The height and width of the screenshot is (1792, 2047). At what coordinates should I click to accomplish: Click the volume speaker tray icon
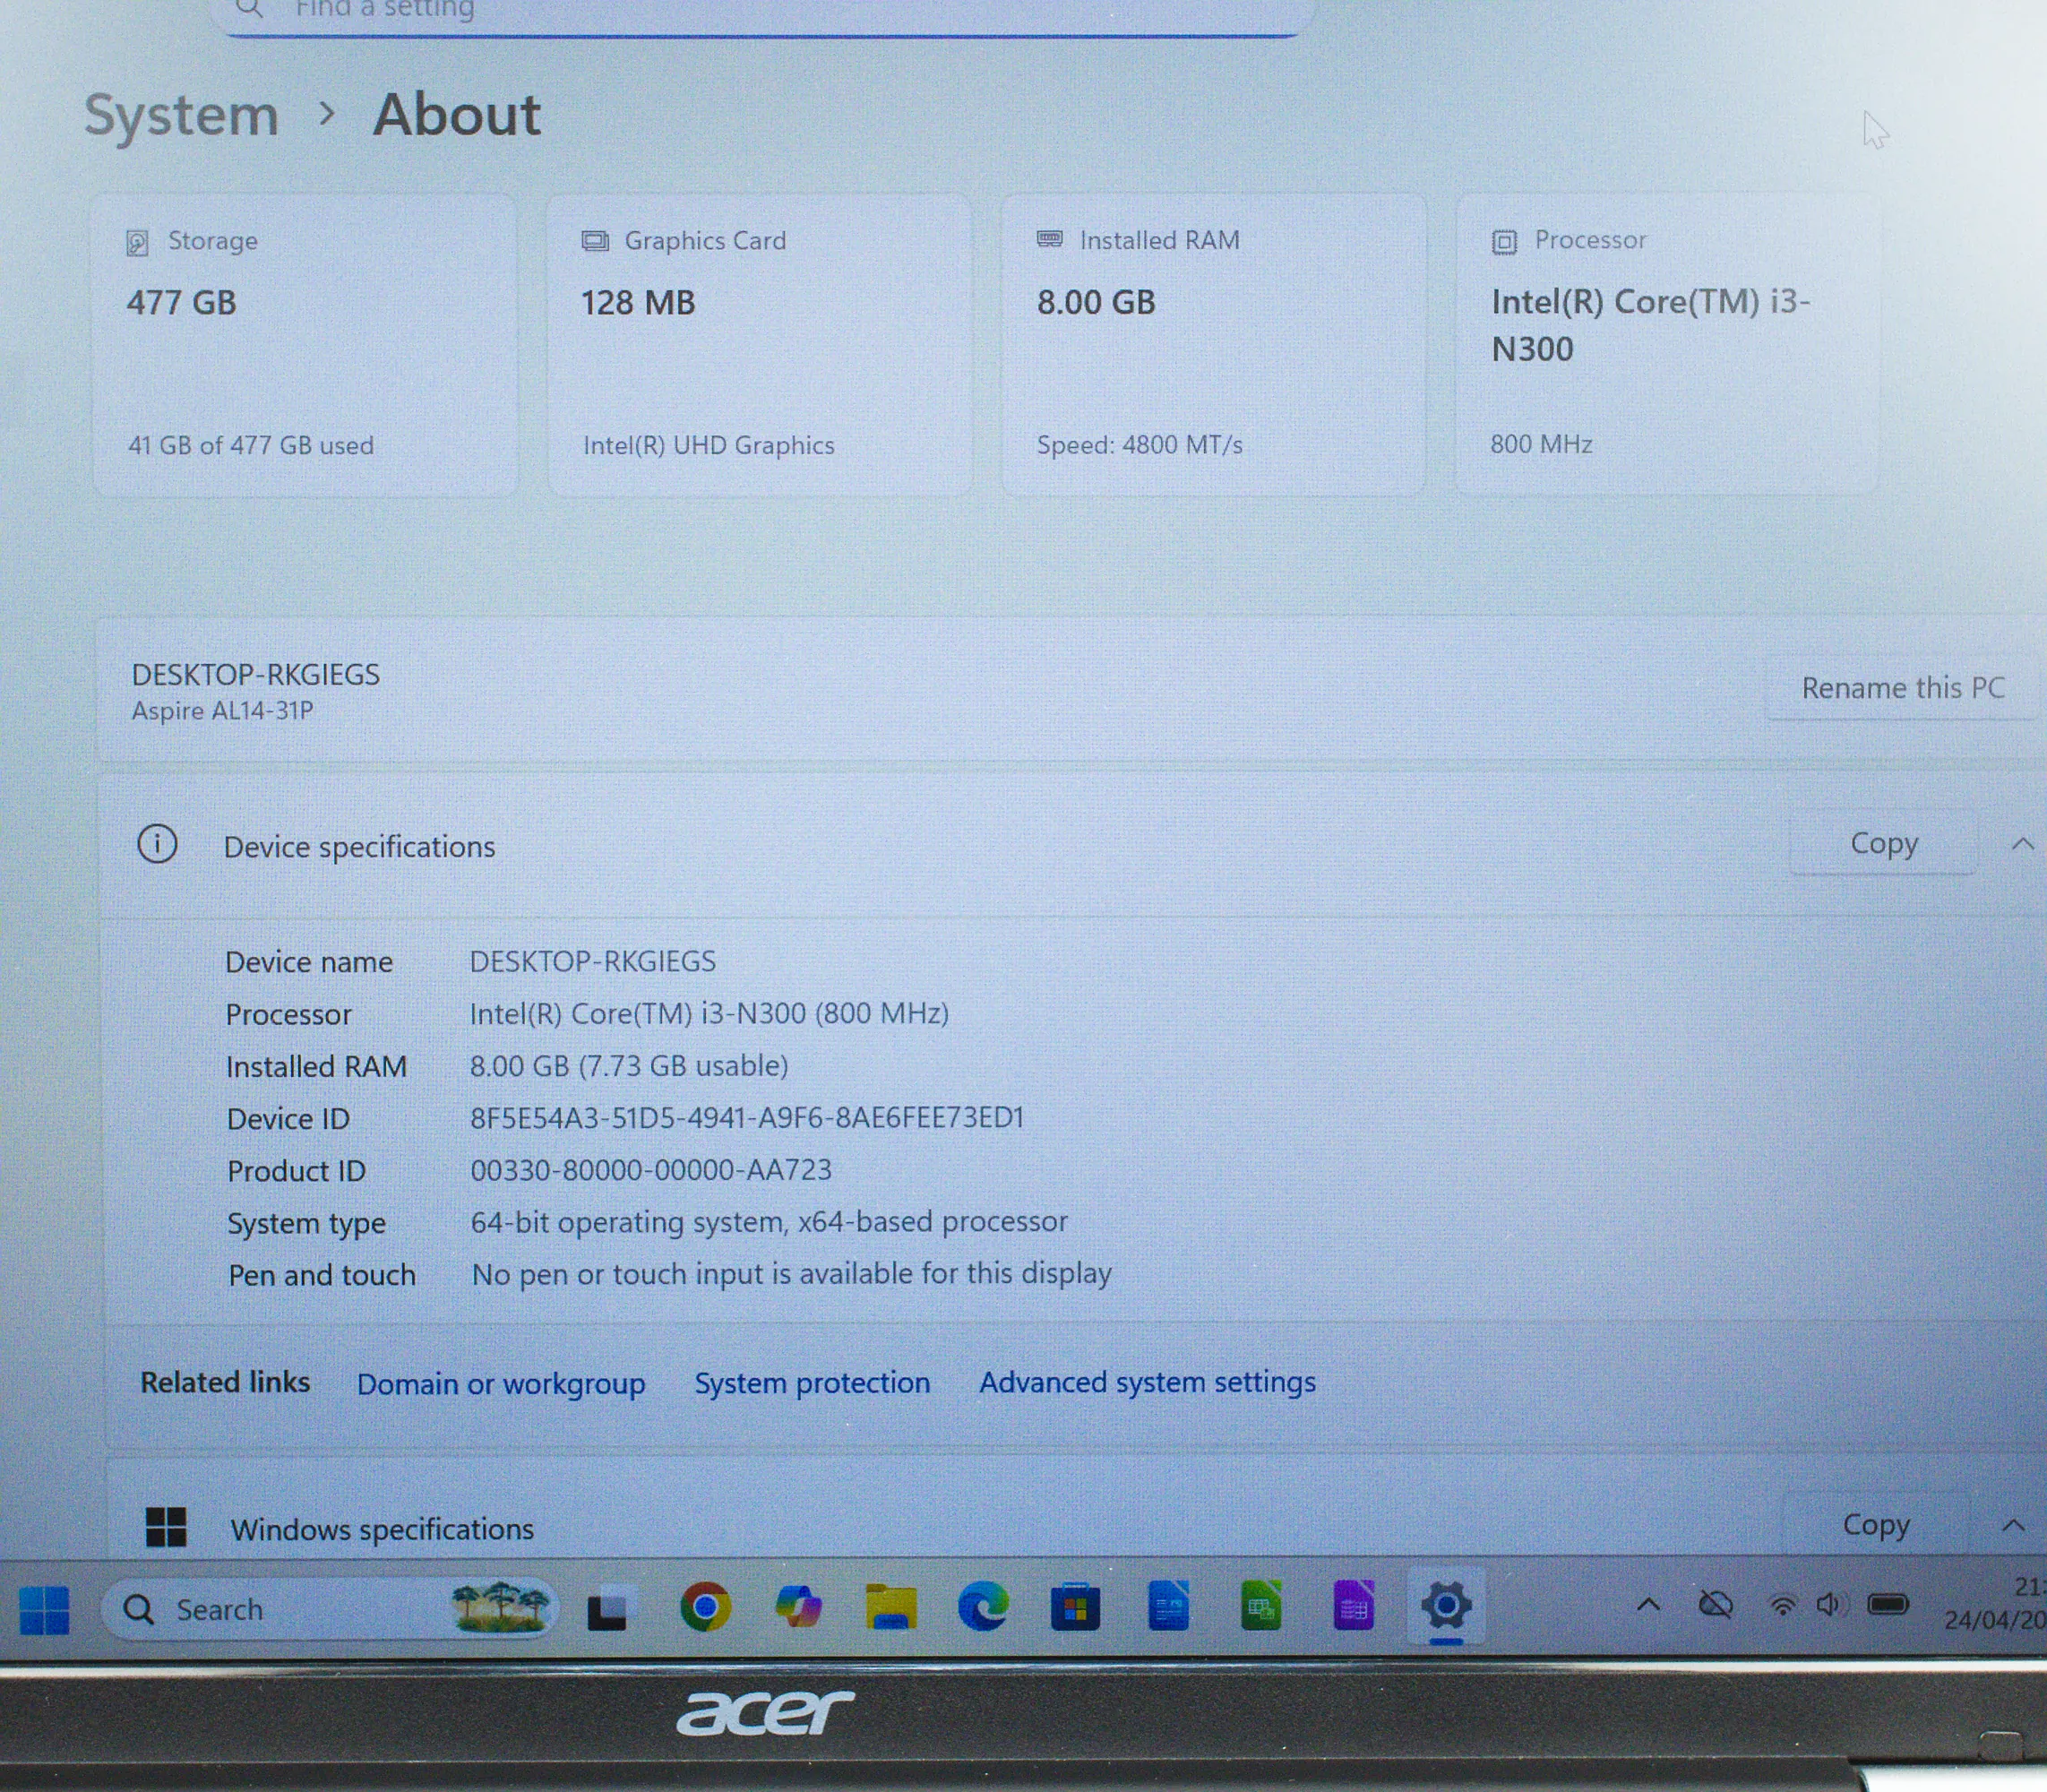pos(1829,1606)
